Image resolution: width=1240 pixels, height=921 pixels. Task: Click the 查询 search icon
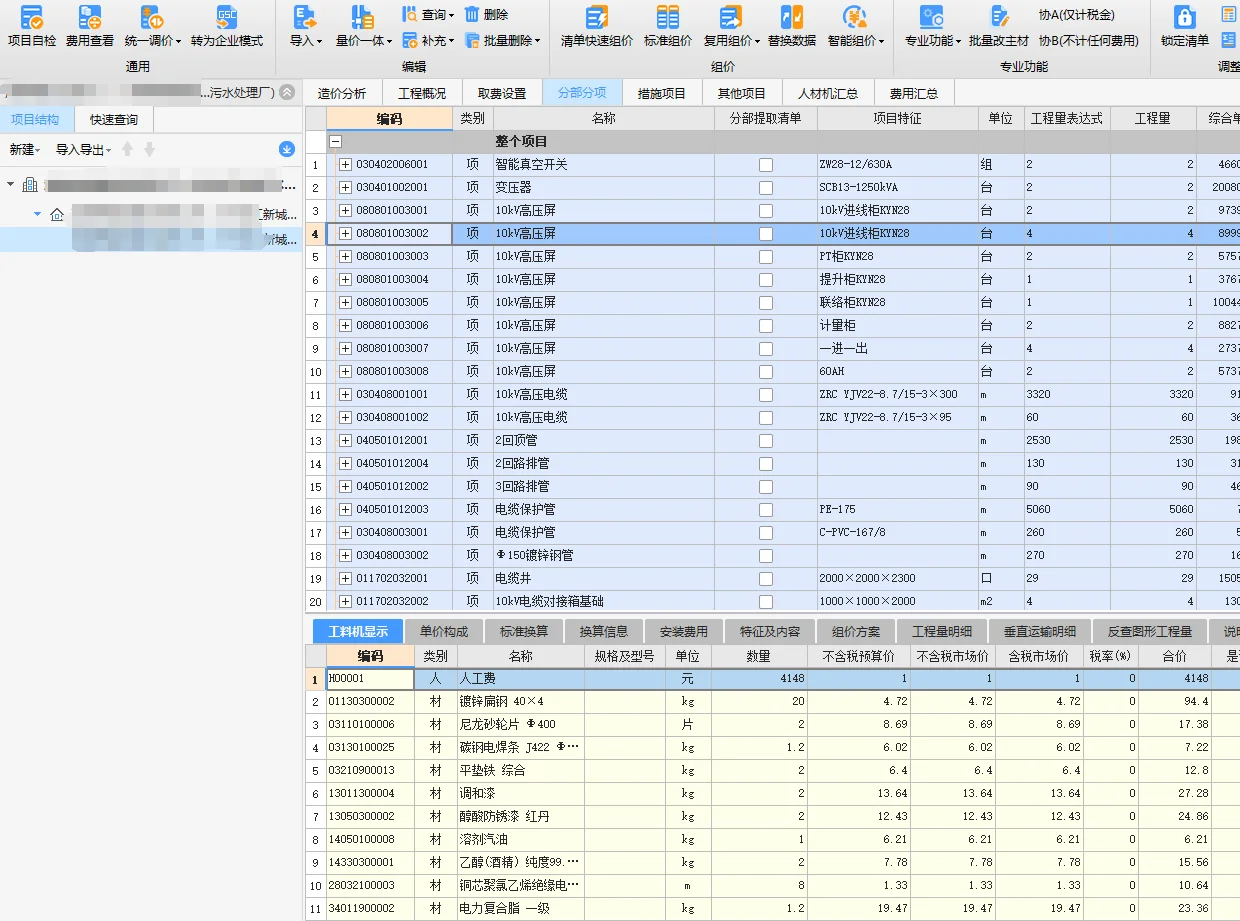click(410, 15)
